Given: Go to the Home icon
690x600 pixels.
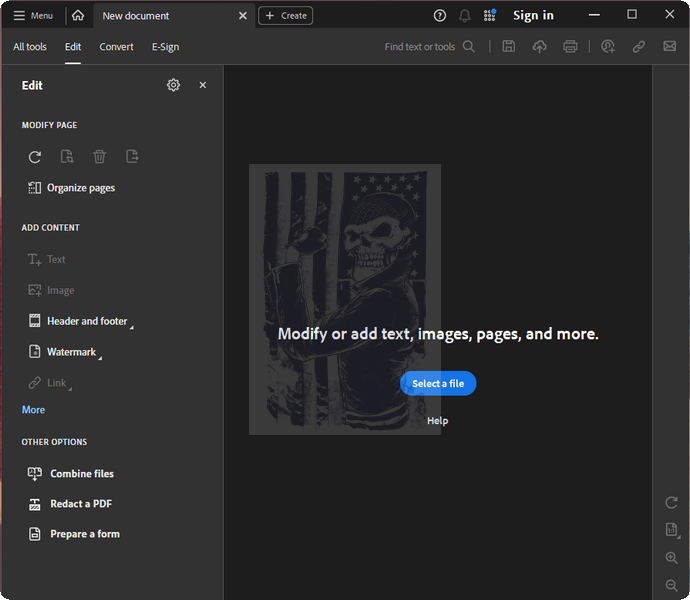Looking at the screenshot, I should click(78, 16).
